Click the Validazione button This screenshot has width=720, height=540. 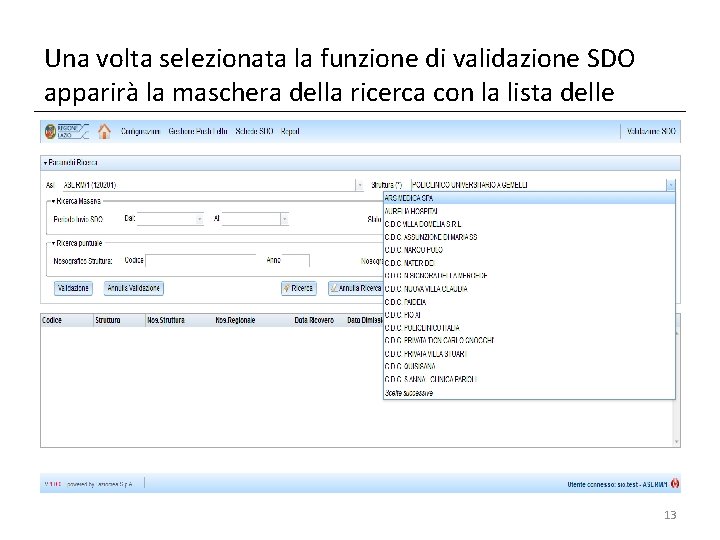pyautogui.click(x=73, y=288)
